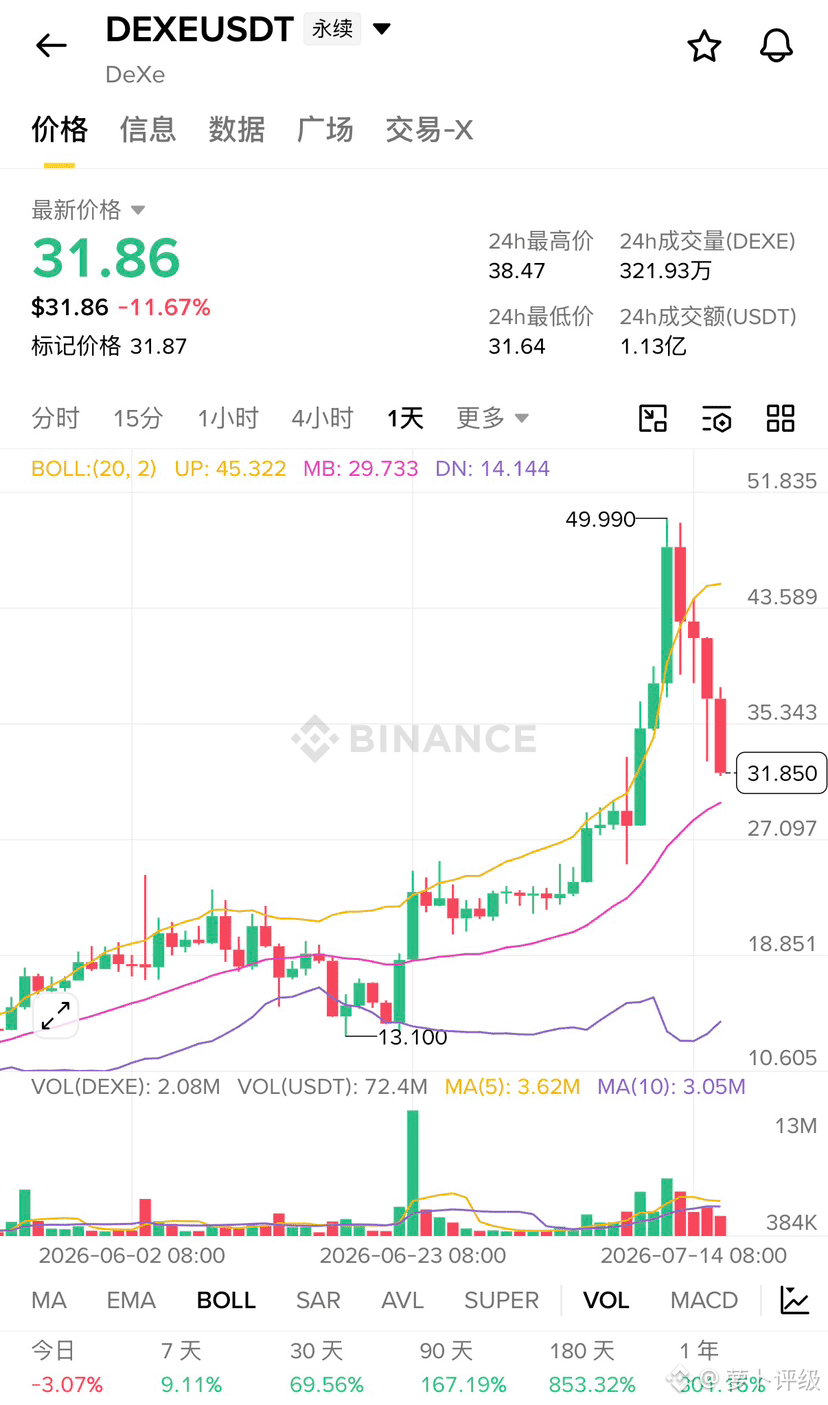
Task: Tap the 30天 69.56% performance
Action: pos(327,1368)
